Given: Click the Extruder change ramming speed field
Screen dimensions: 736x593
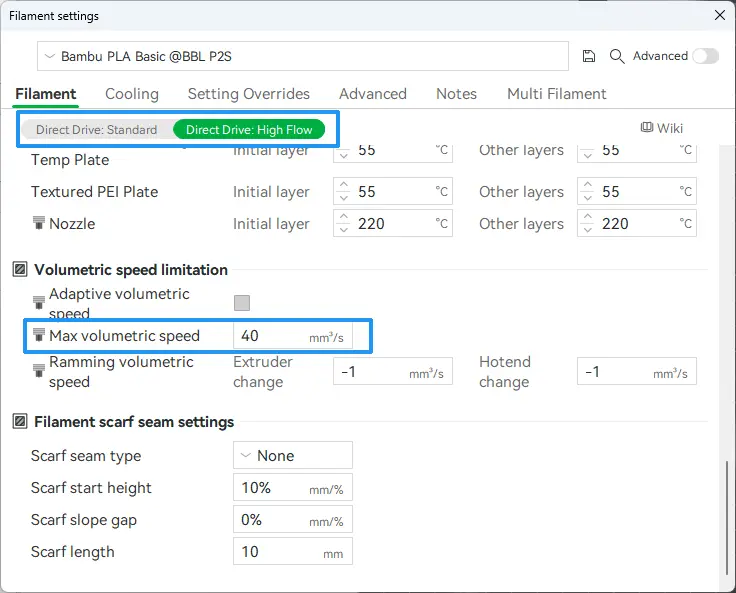Looking at the screenshot, I should pyautogui.click(x=393, y=371).
